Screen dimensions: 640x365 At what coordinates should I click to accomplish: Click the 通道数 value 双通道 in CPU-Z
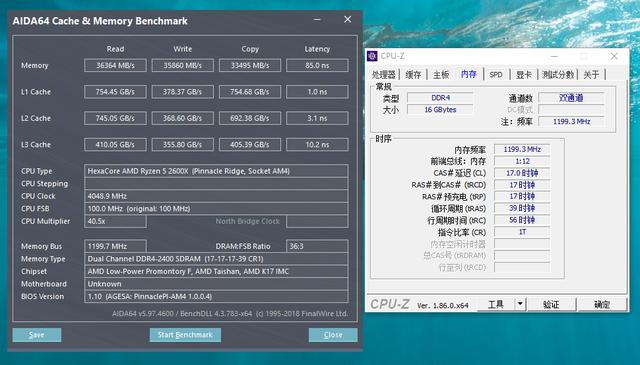point(571,98)
